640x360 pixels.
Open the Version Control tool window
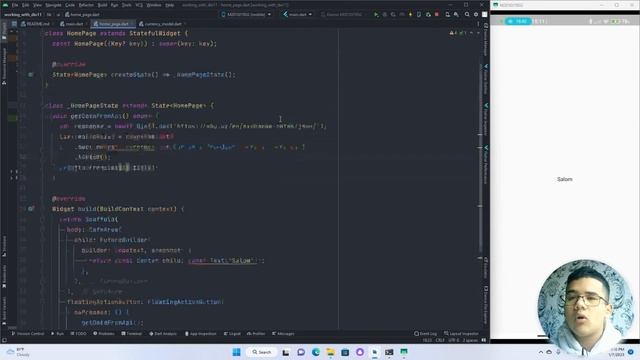pyautogui.click(x=28, y=333)
